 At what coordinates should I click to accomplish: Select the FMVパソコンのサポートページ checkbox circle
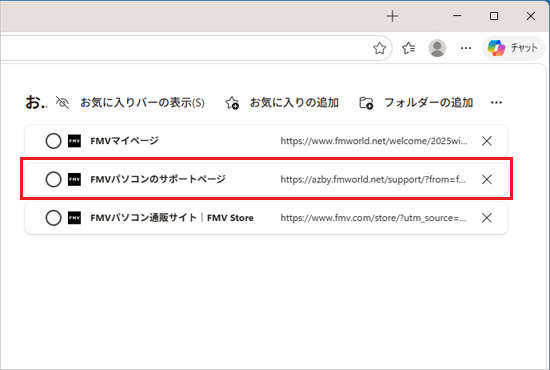click(53, 179)
